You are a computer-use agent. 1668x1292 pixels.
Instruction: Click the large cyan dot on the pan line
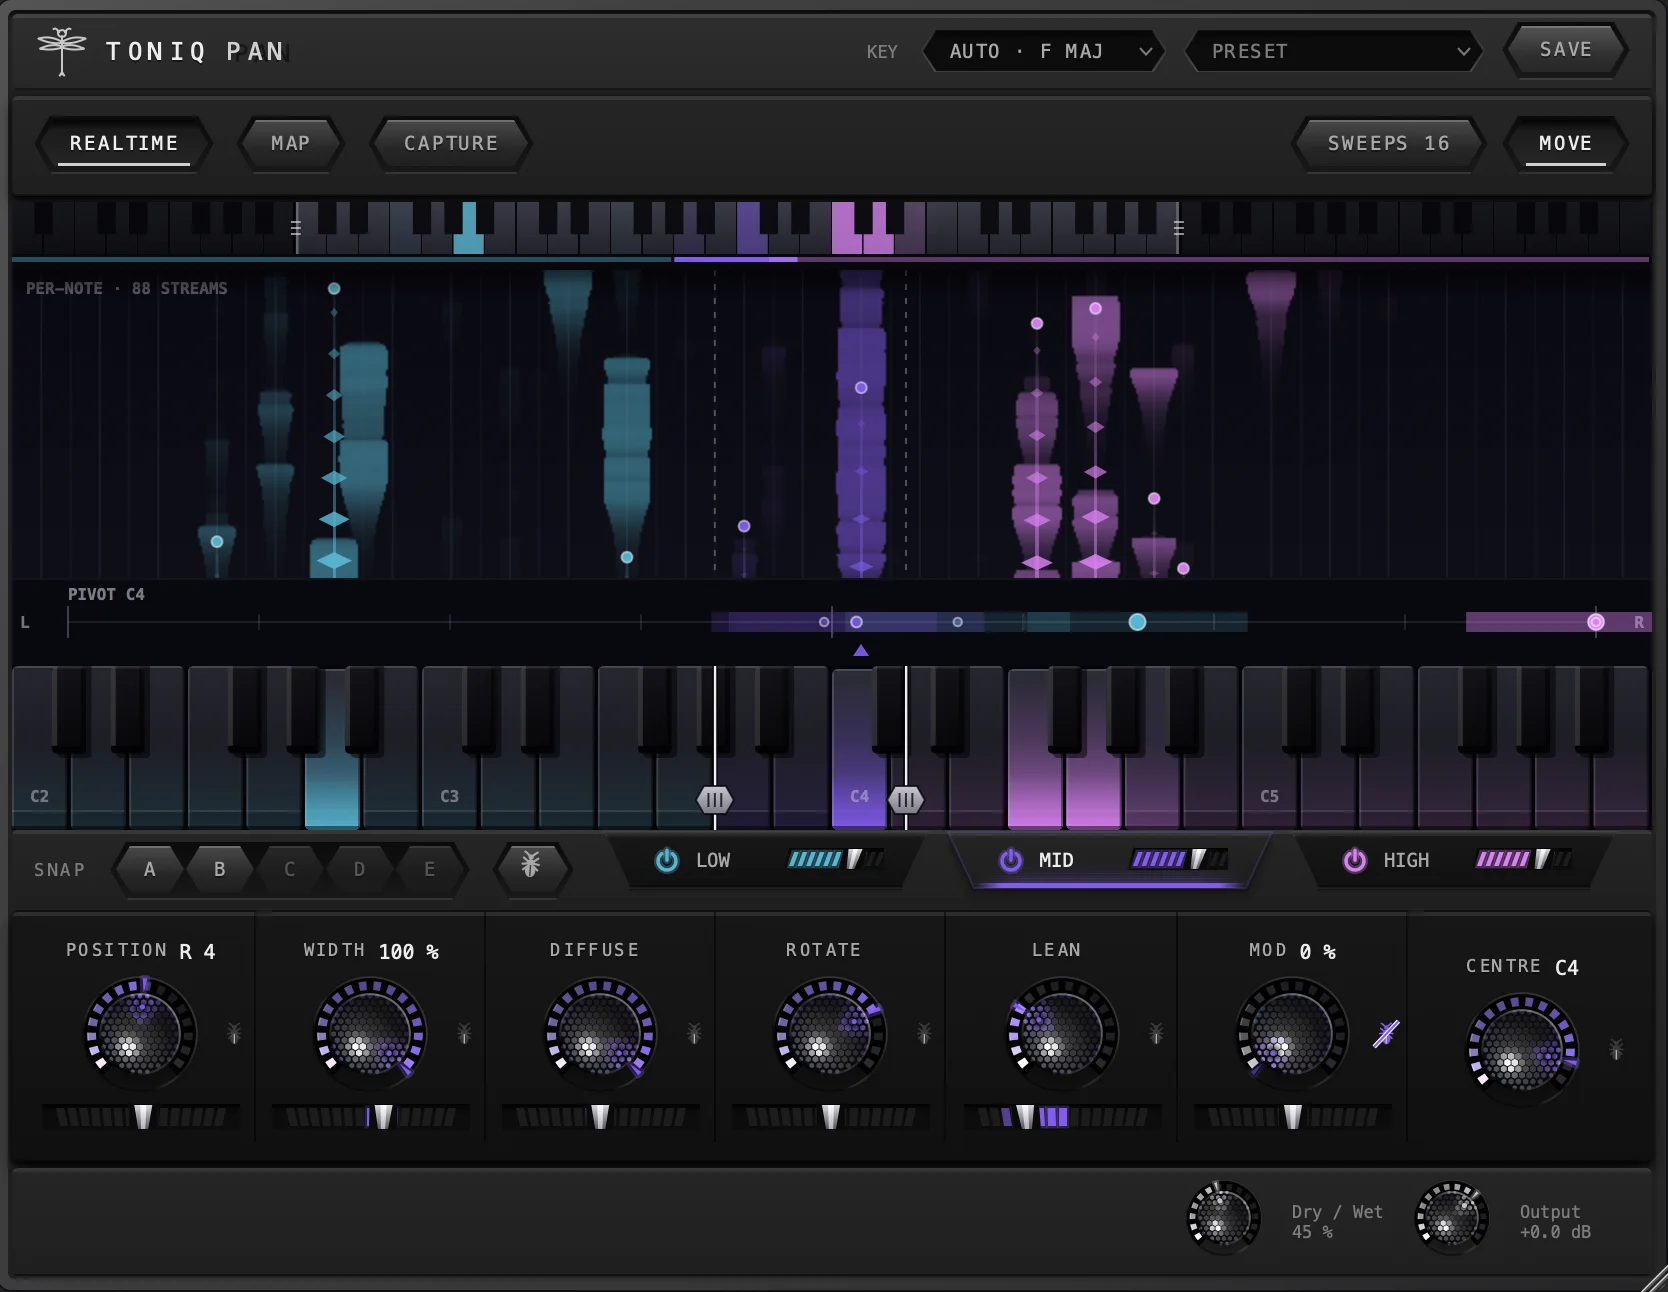pyautogui.click(x=1137, y=622)
